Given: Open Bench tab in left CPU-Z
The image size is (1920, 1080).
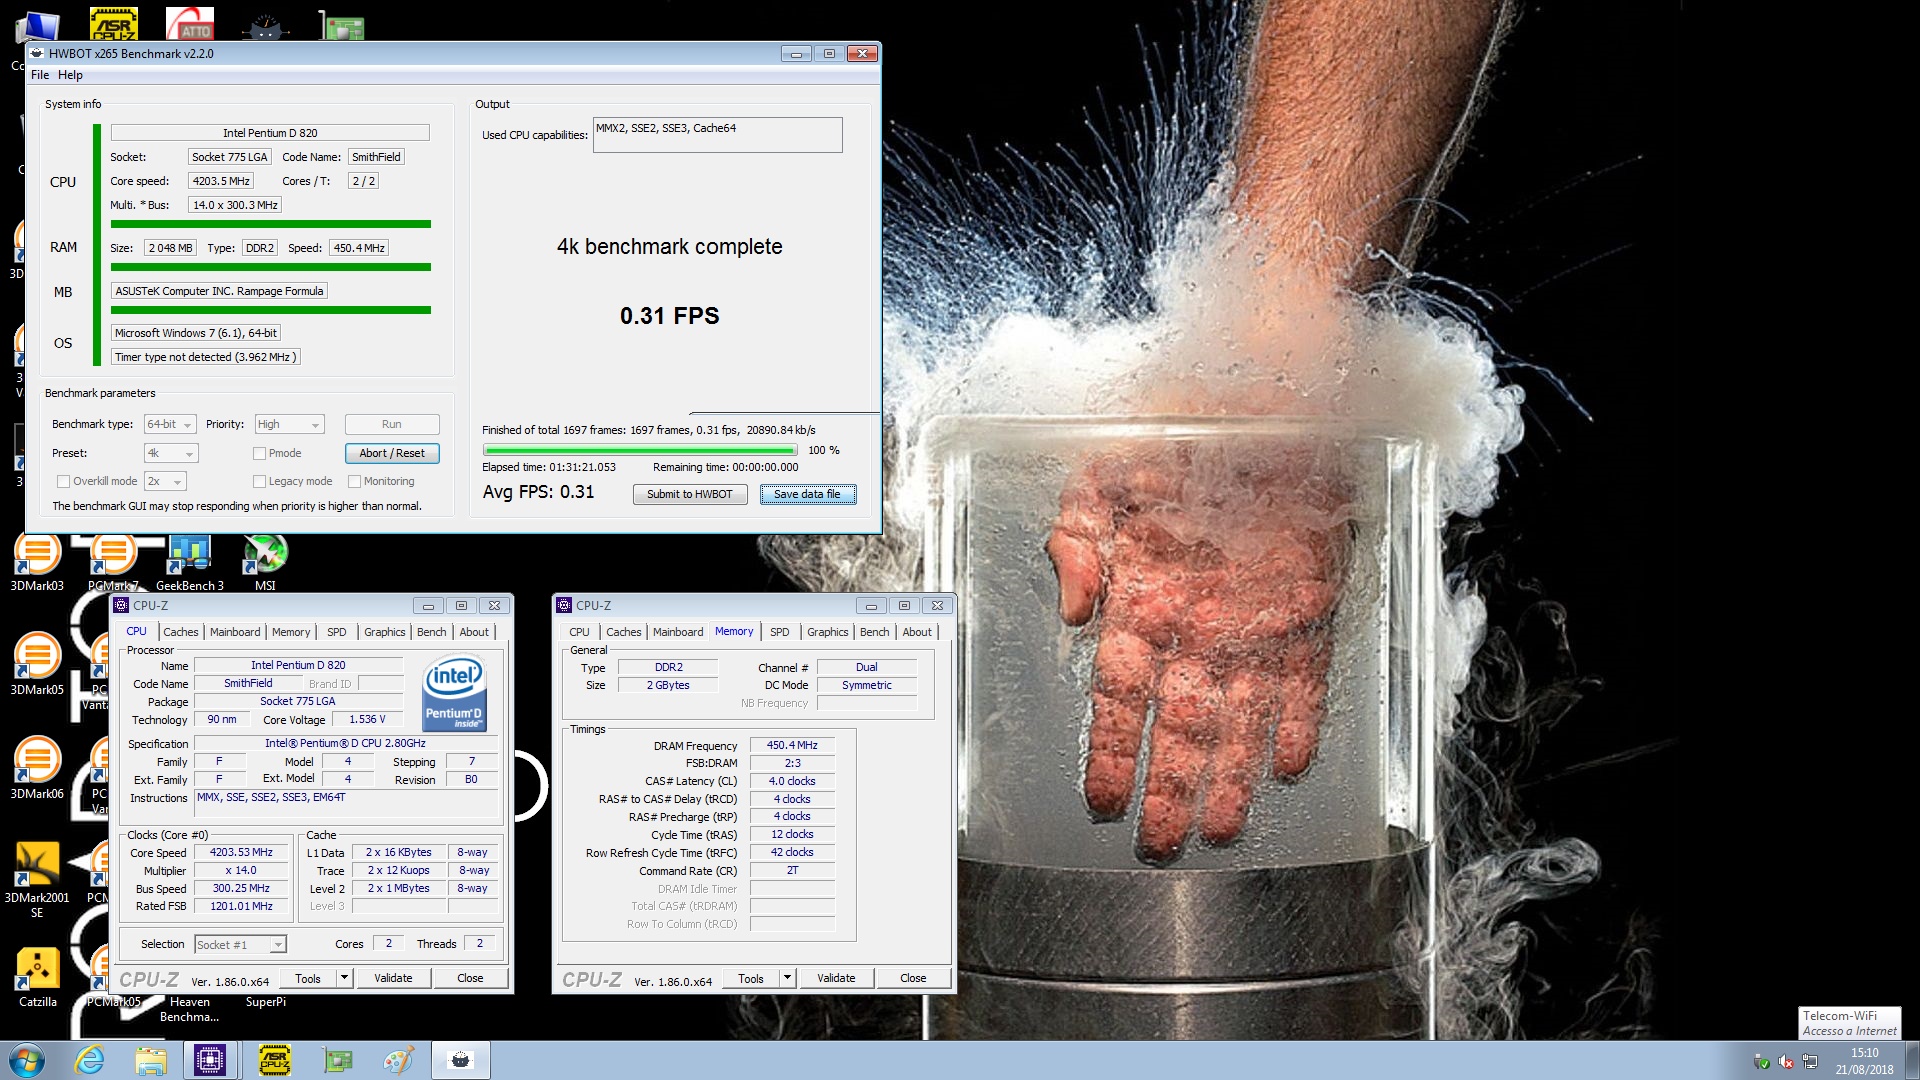Looking at the screenshot, I should [432, 632].
